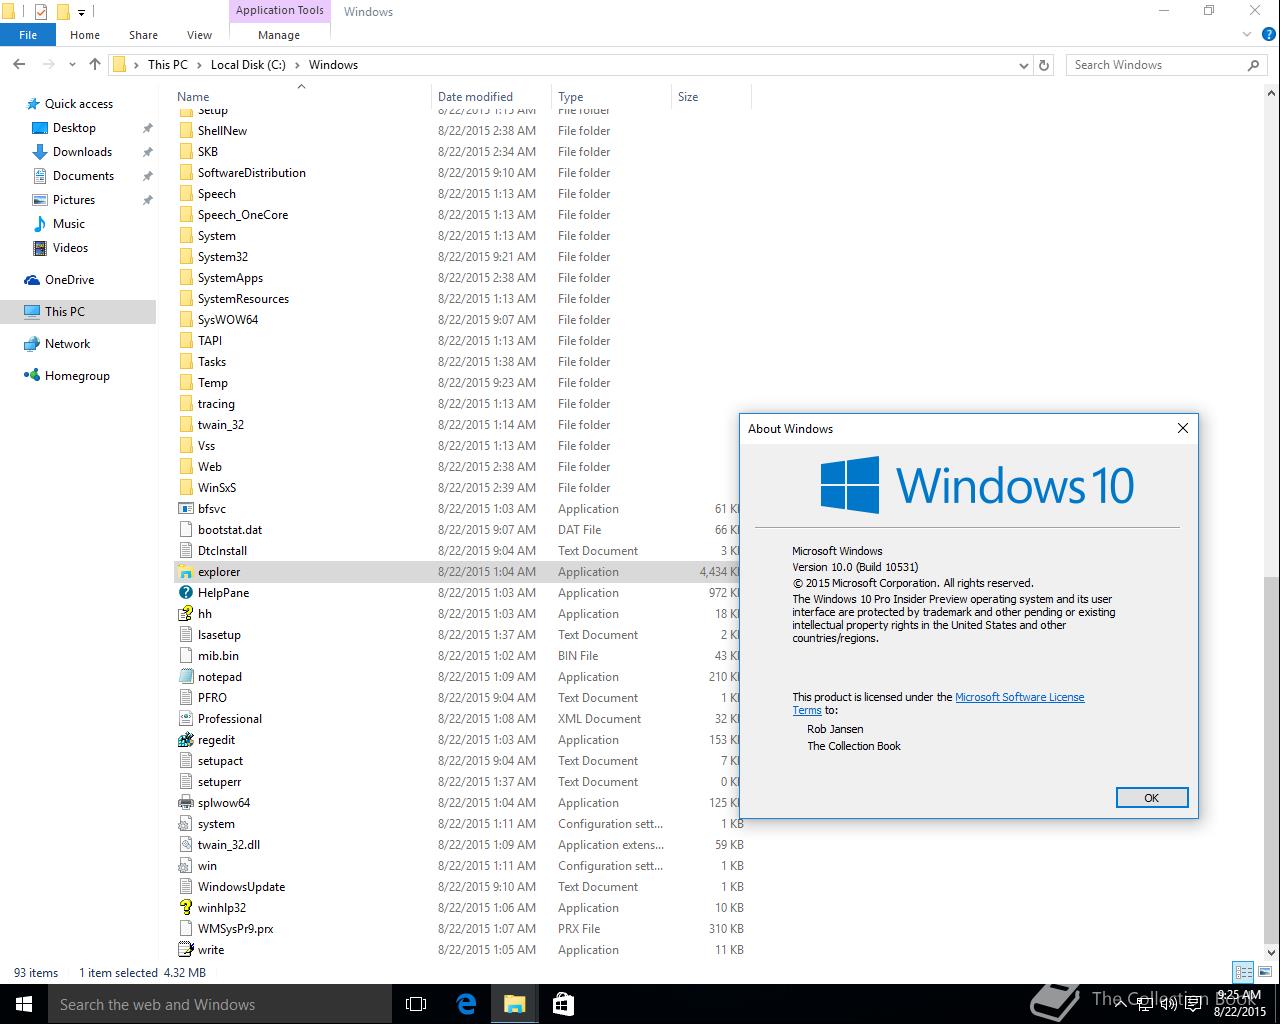Click the HelpPane blue question icon
Image resolution: width=1280 pixels, height=1024 pixels.
pyautogui.click(x=186, y=593)
